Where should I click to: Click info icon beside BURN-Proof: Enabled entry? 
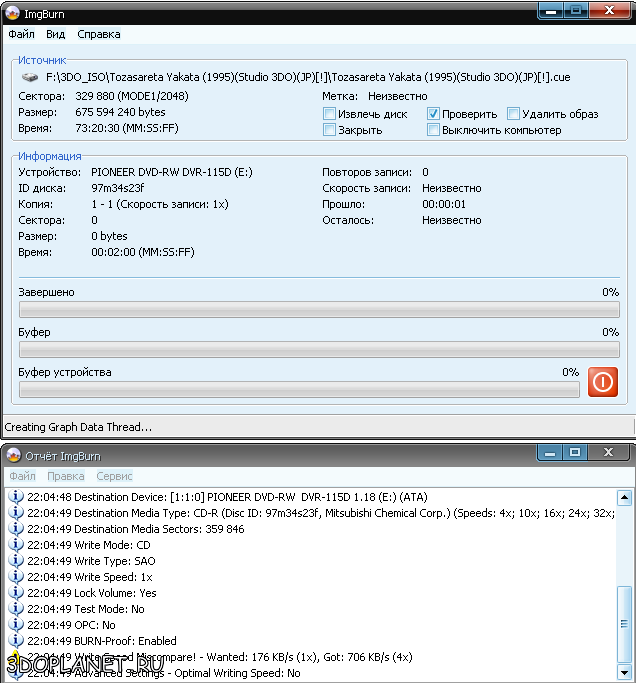16,641
